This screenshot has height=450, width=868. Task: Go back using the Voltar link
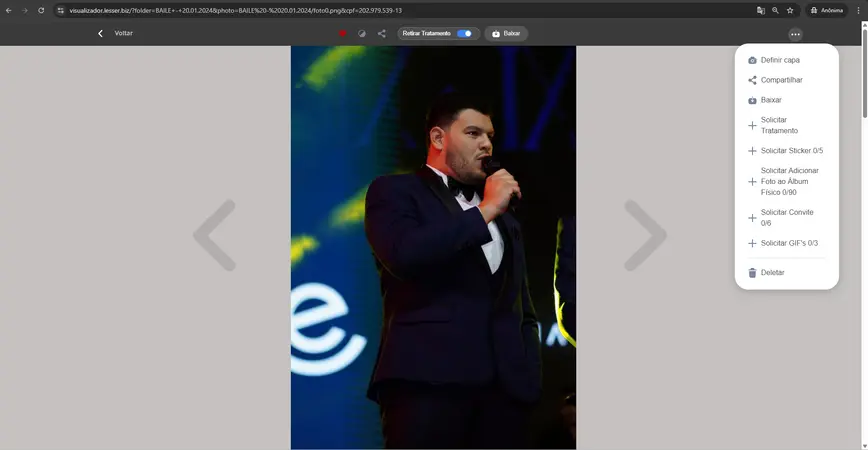[115, 33]
